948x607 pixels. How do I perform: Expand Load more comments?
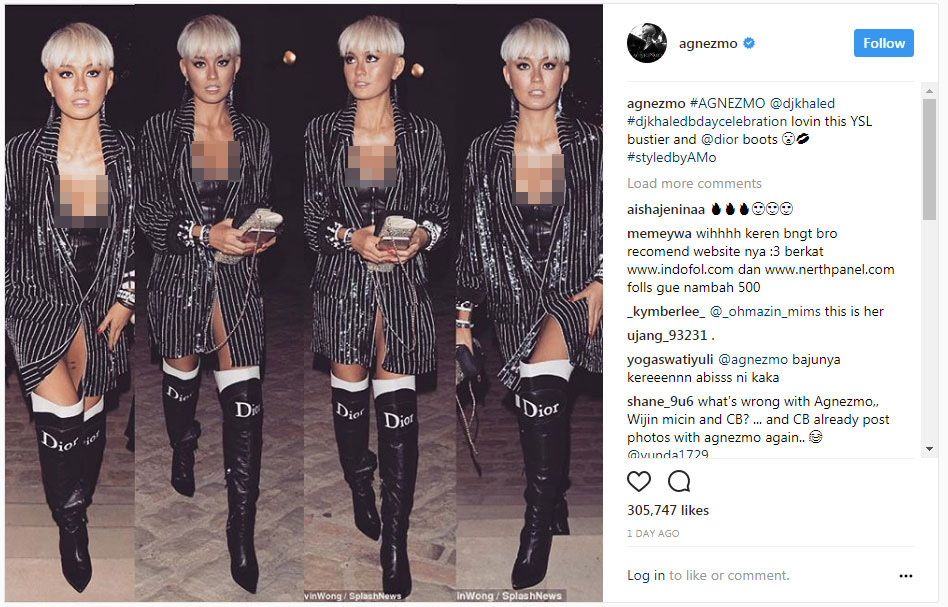(x=694, y=183)
